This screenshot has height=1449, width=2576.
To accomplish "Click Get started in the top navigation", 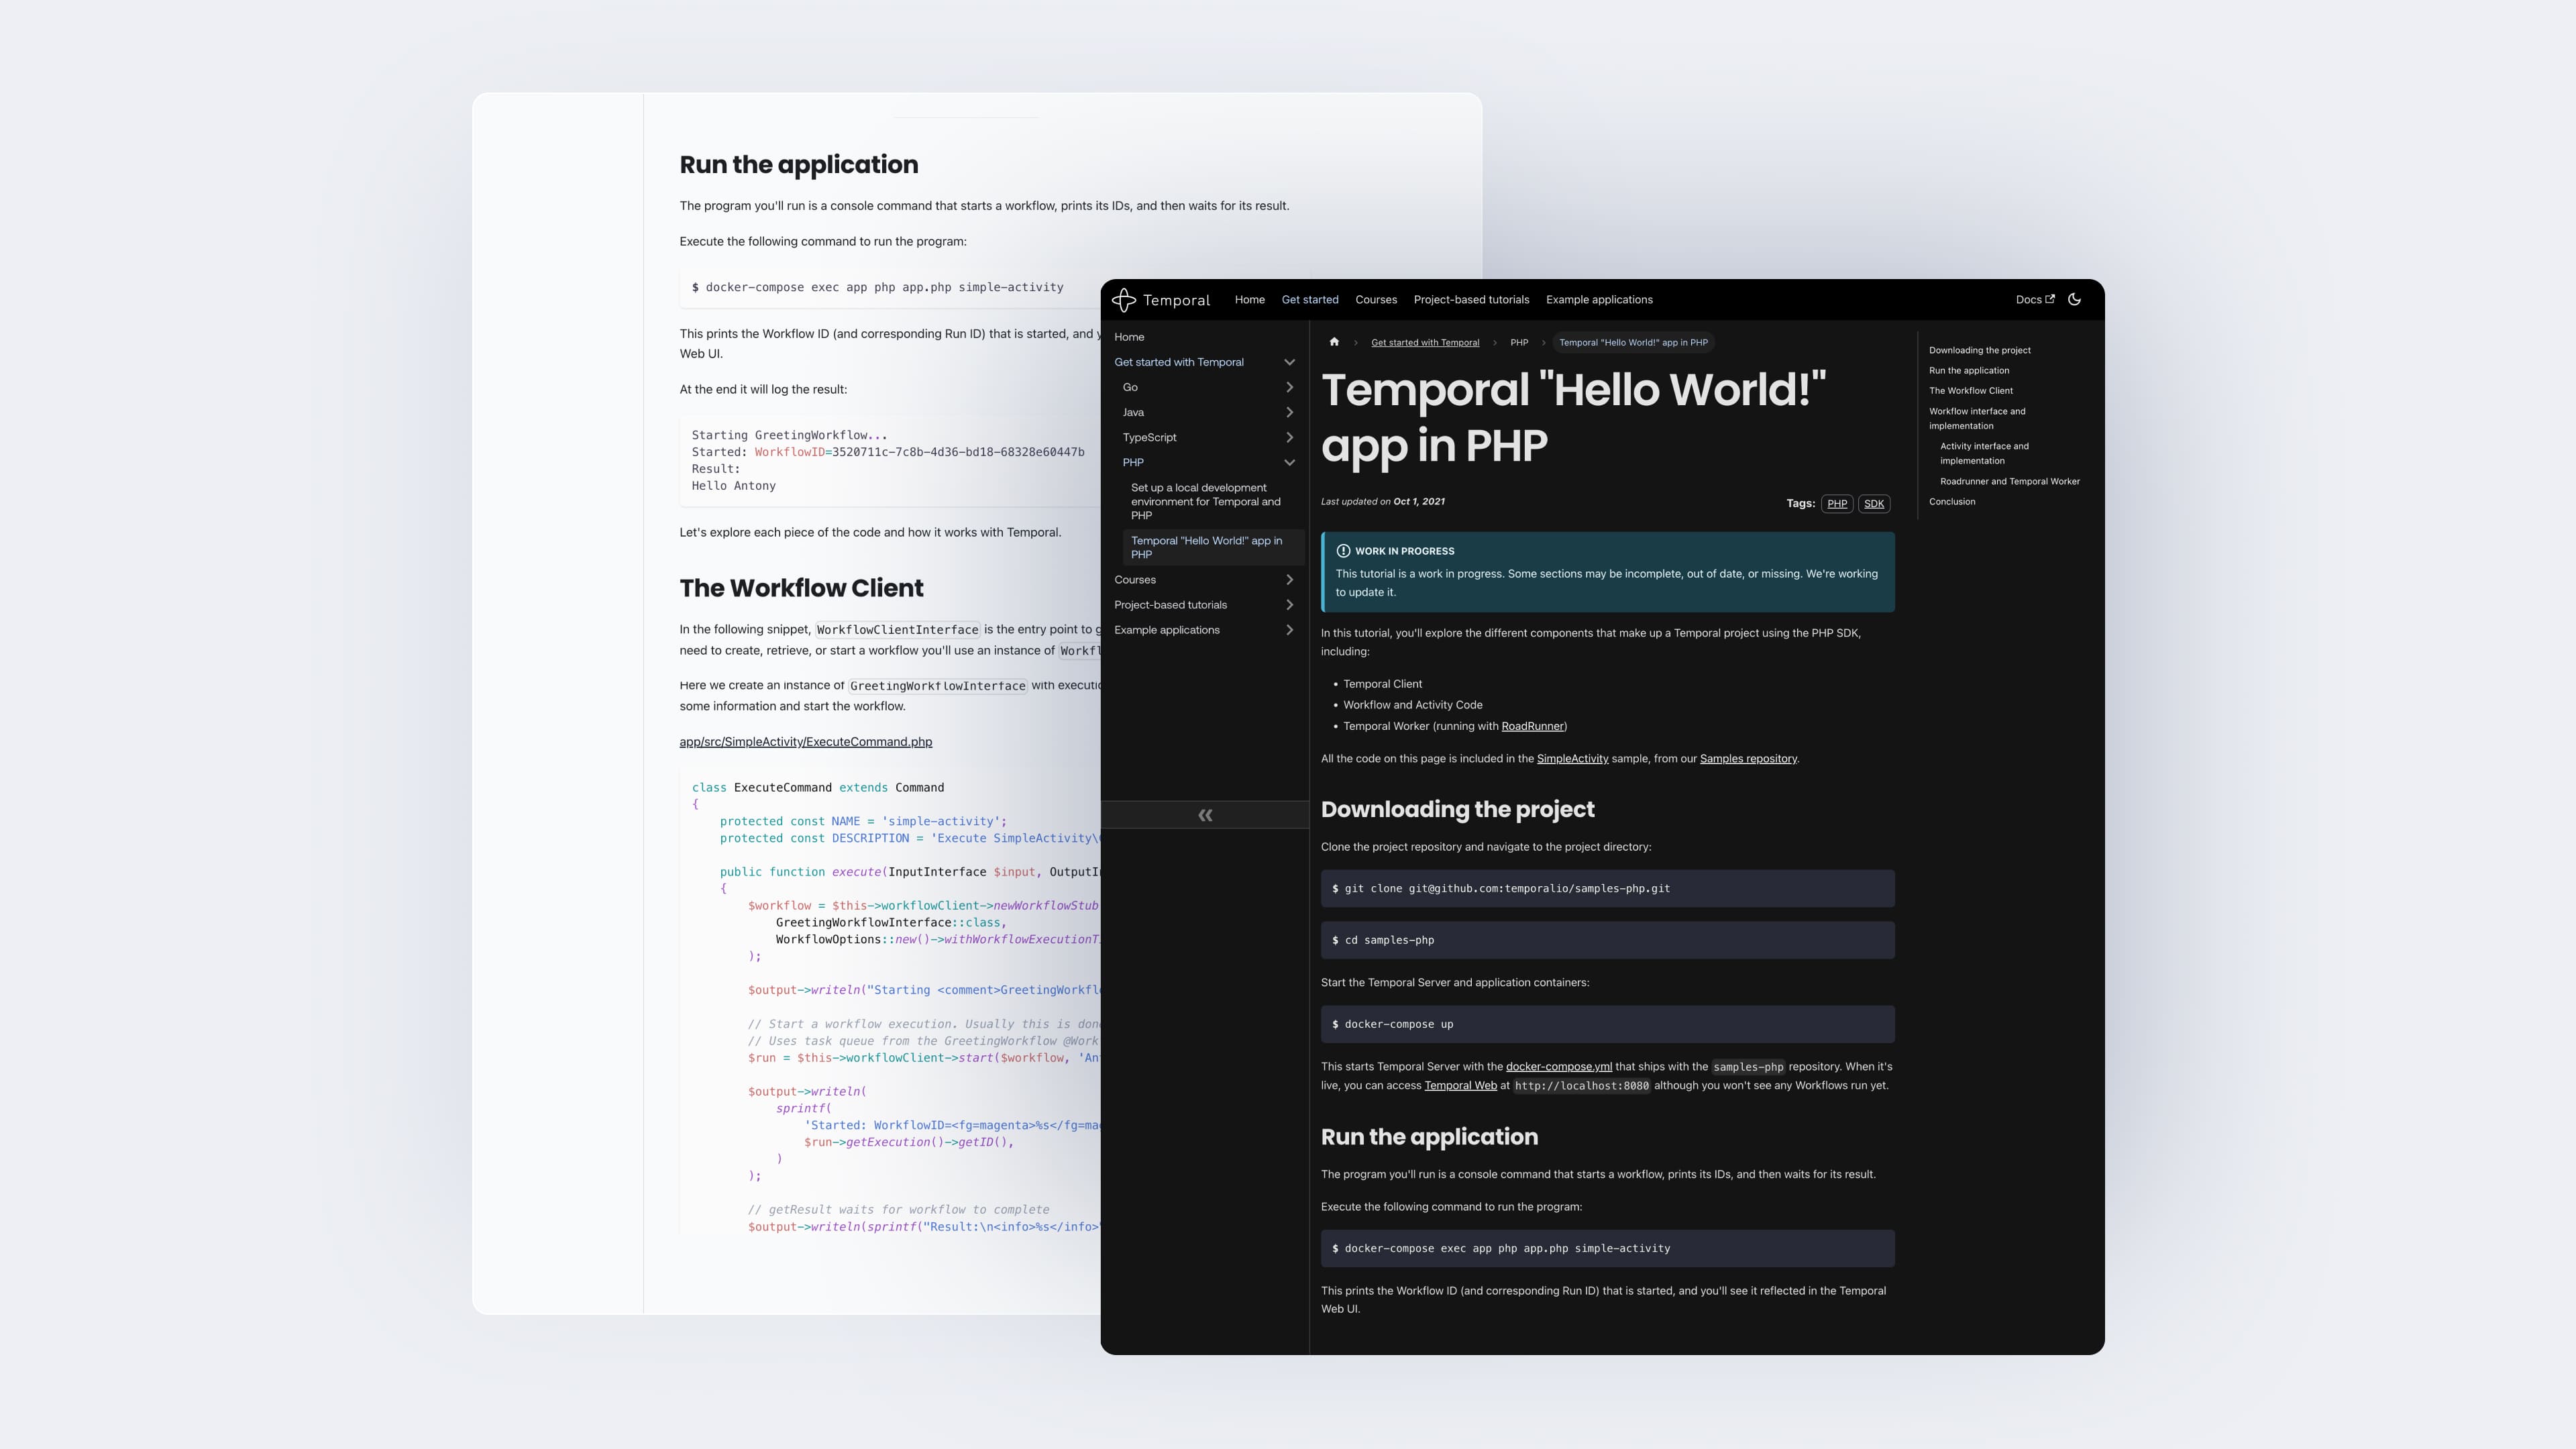I will pyautogui.click(x=1310, y=299).
